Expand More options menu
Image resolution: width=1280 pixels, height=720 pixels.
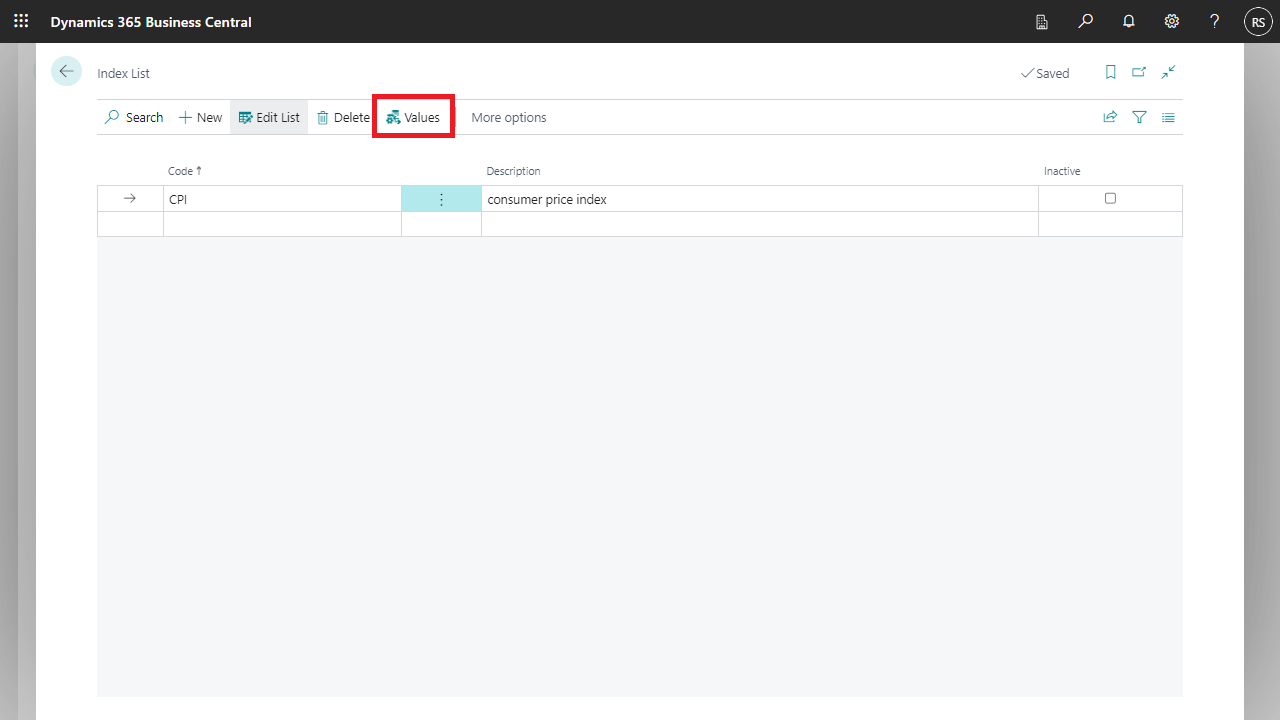tap(508, 118)
